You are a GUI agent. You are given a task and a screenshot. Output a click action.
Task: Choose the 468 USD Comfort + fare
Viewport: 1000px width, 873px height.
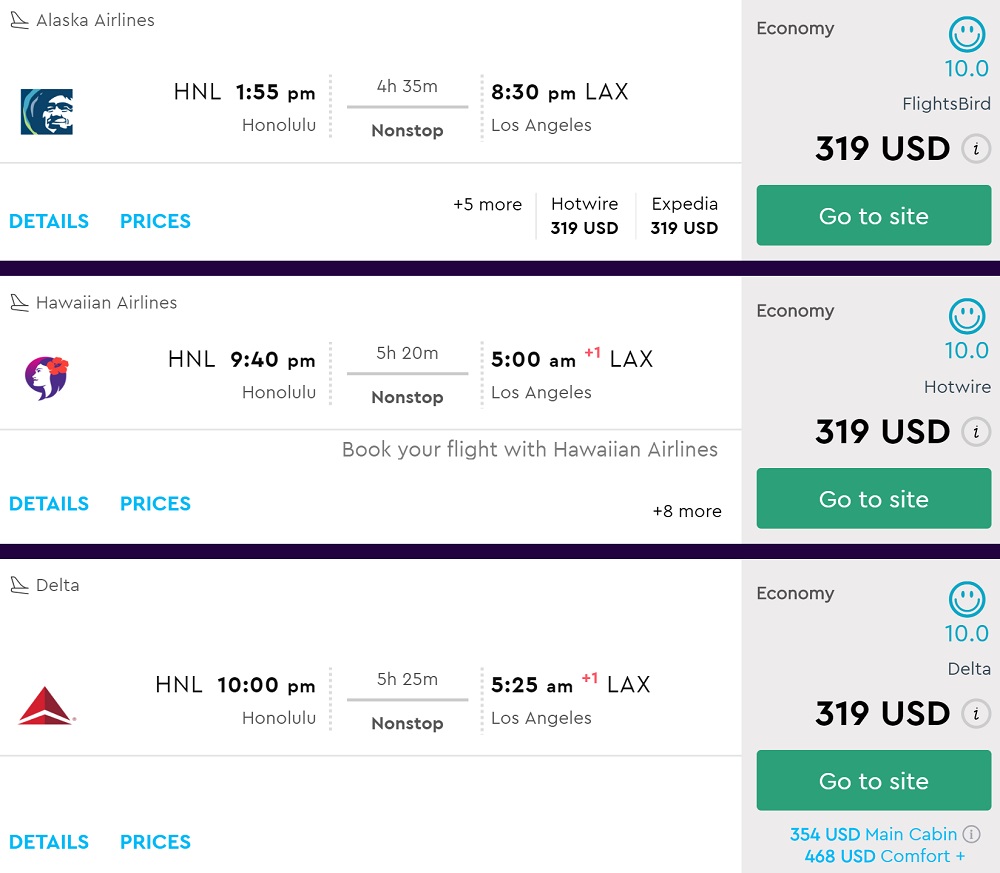pos(884,856)
